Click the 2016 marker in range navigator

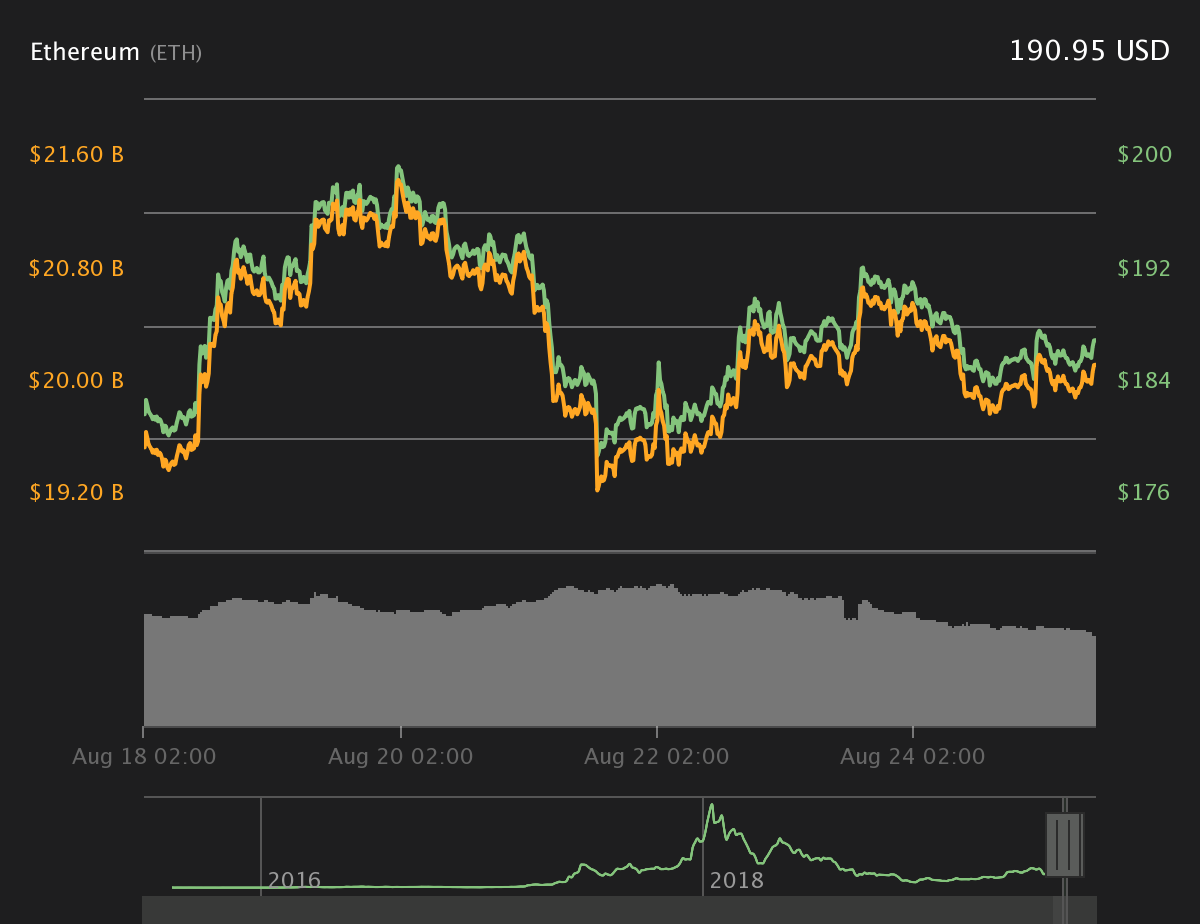point(294,881)
